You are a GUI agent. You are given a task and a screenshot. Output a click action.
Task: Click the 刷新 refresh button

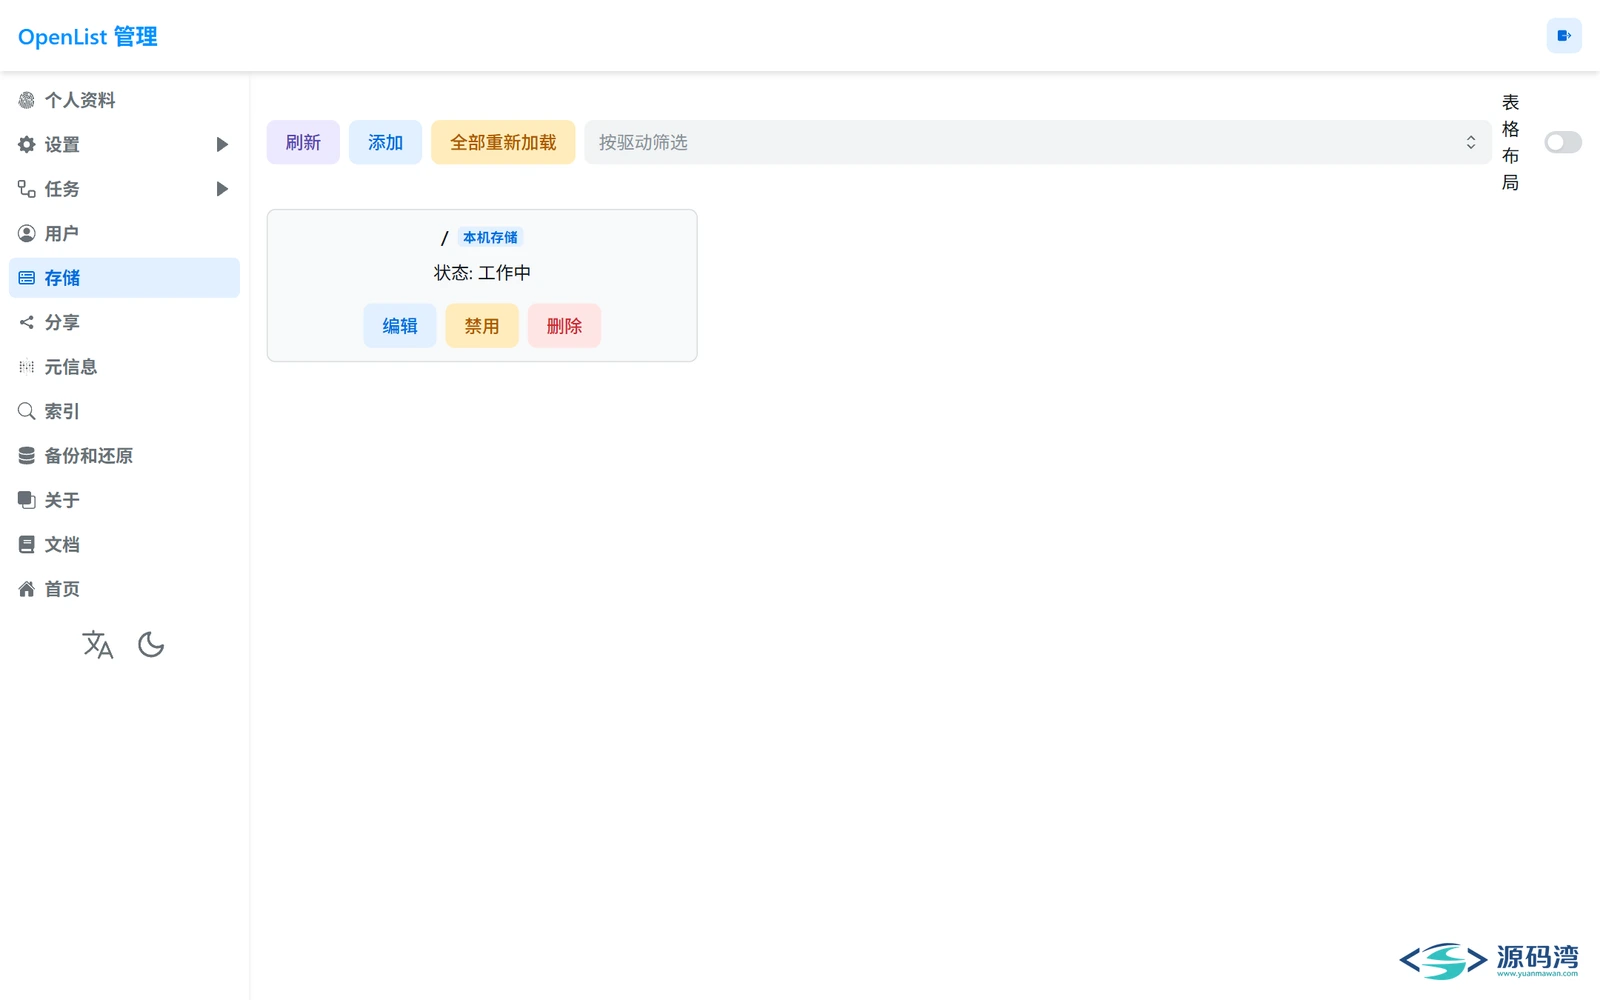(x=303, y=142)
